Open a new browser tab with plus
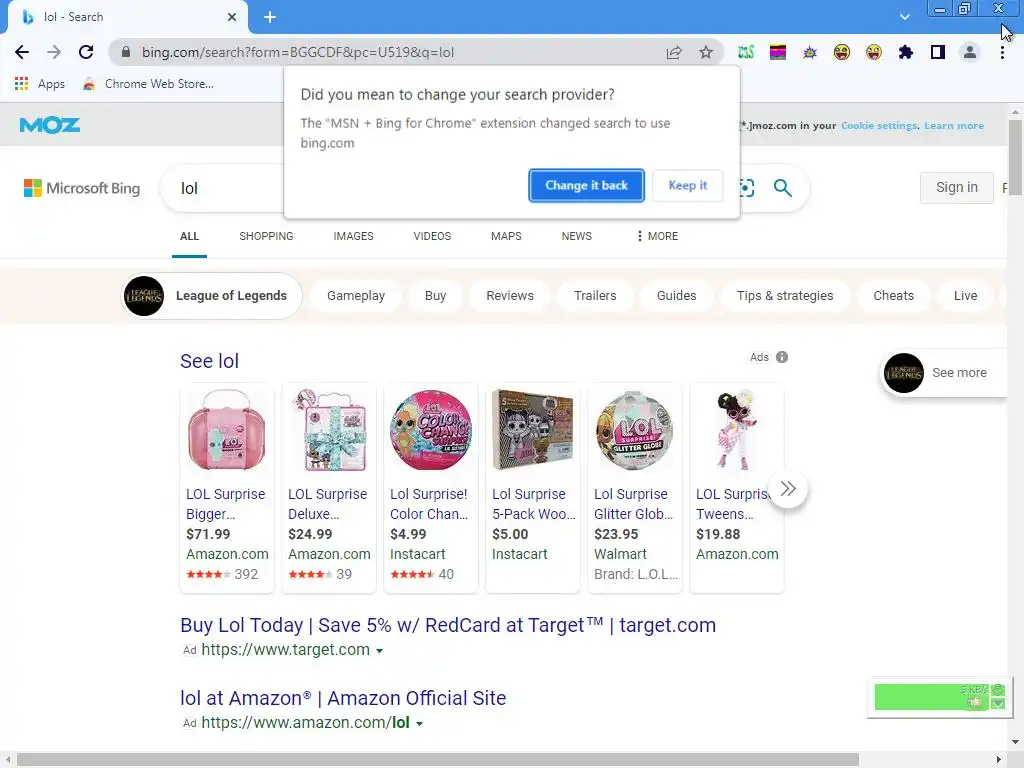 270,17
